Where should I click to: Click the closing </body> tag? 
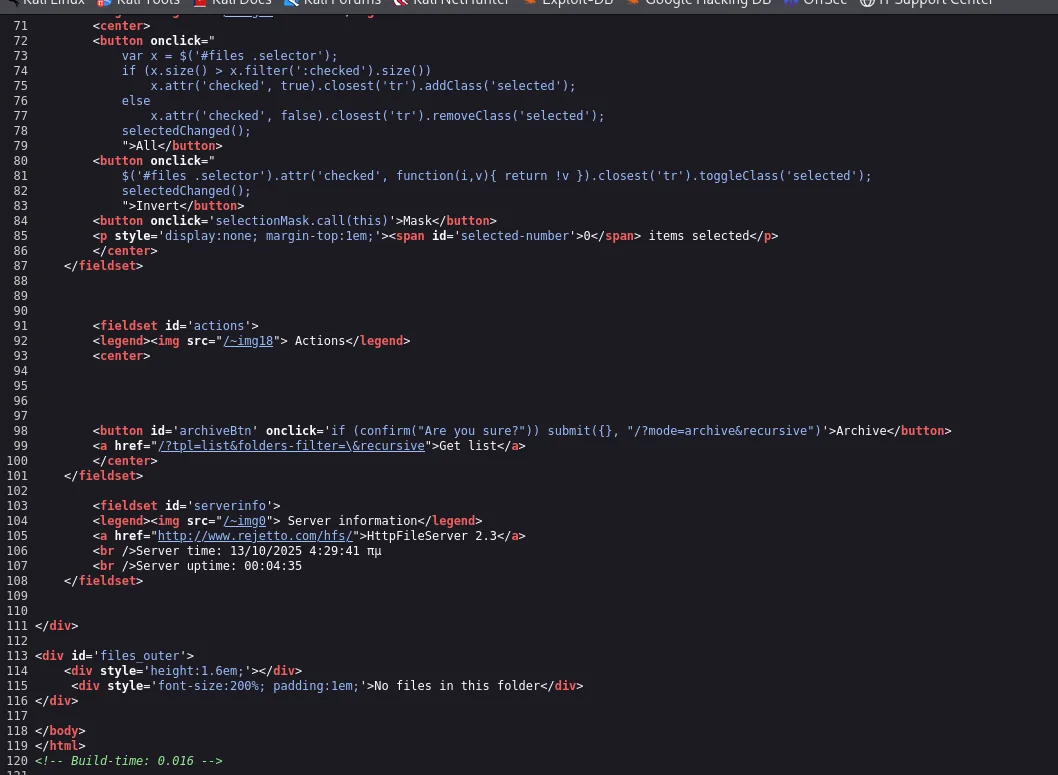click(x=60, y=730)
